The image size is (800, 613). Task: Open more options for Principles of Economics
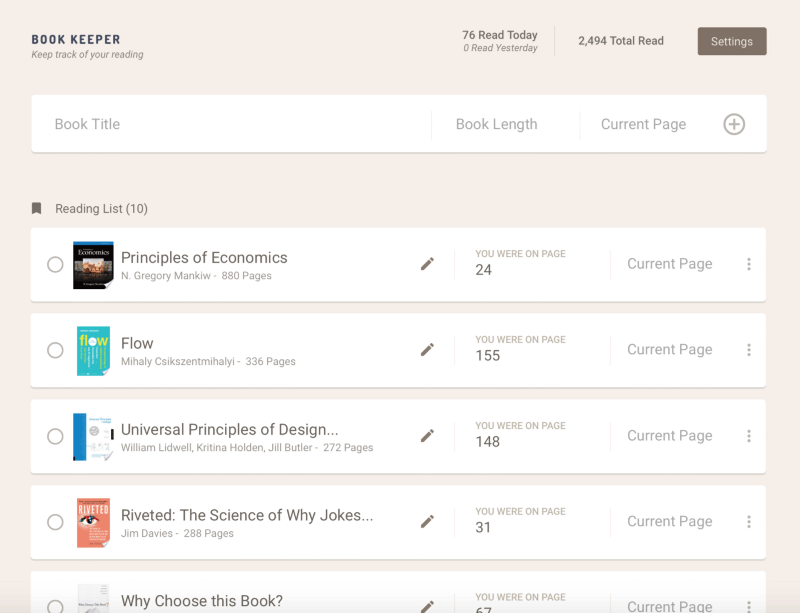749,264
